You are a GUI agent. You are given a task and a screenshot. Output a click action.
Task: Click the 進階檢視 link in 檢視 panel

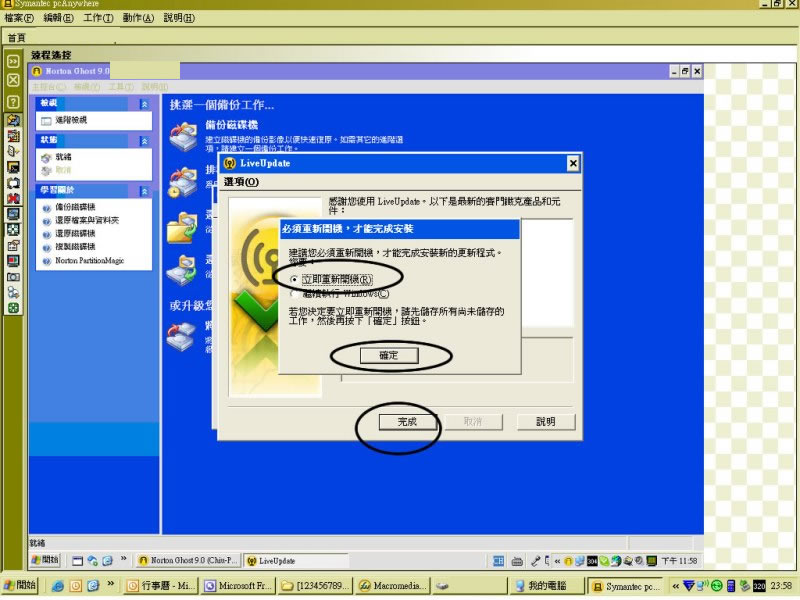coord(71,120)
